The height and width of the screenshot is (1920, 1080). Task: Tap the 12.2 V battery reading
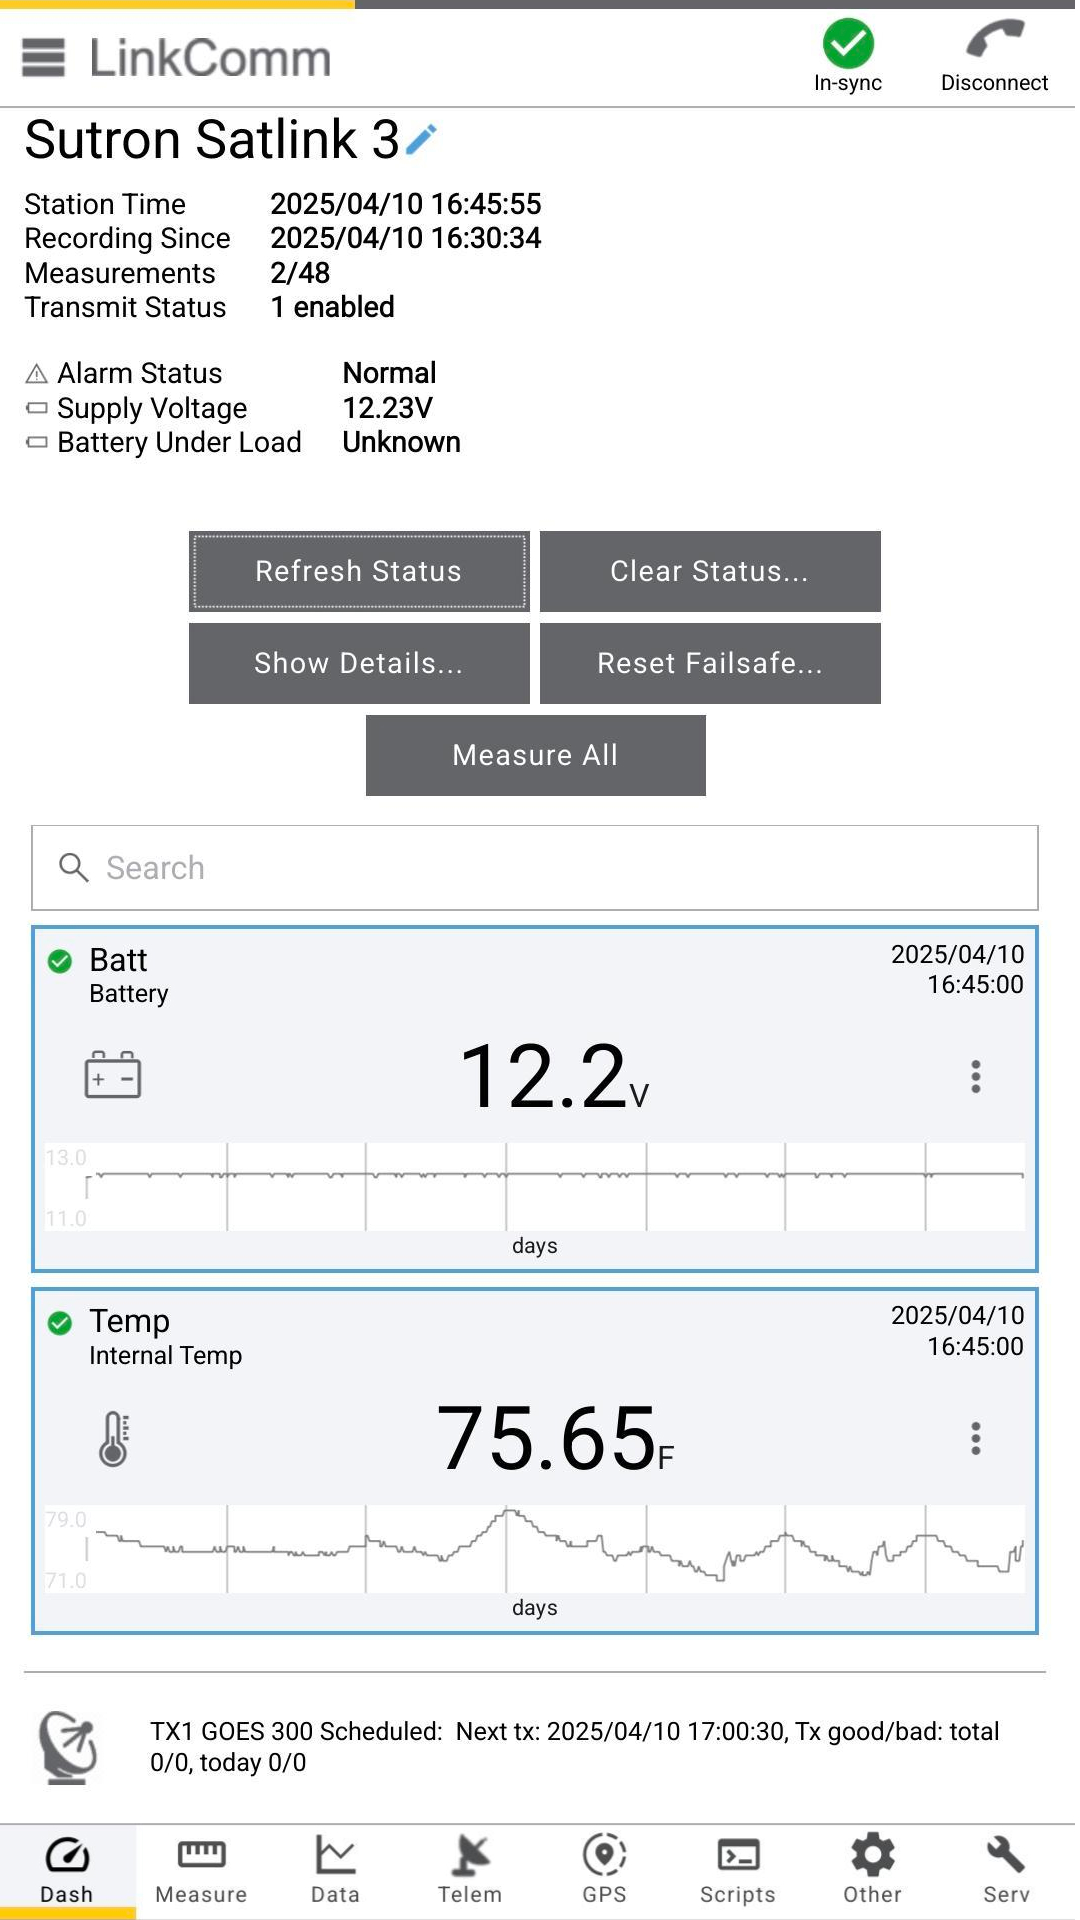point(554,1077)
